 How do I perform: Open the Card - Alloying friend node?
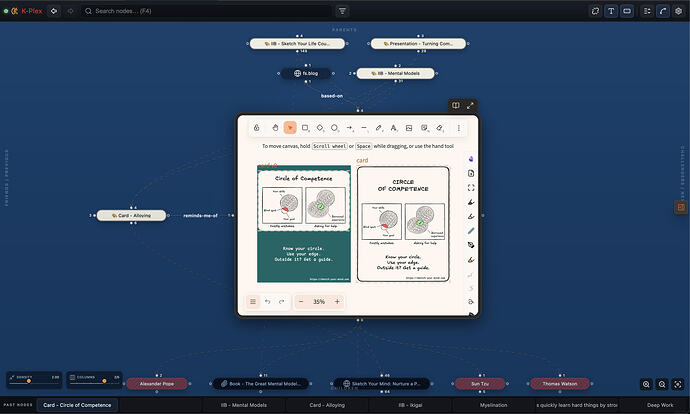(132, 216)
